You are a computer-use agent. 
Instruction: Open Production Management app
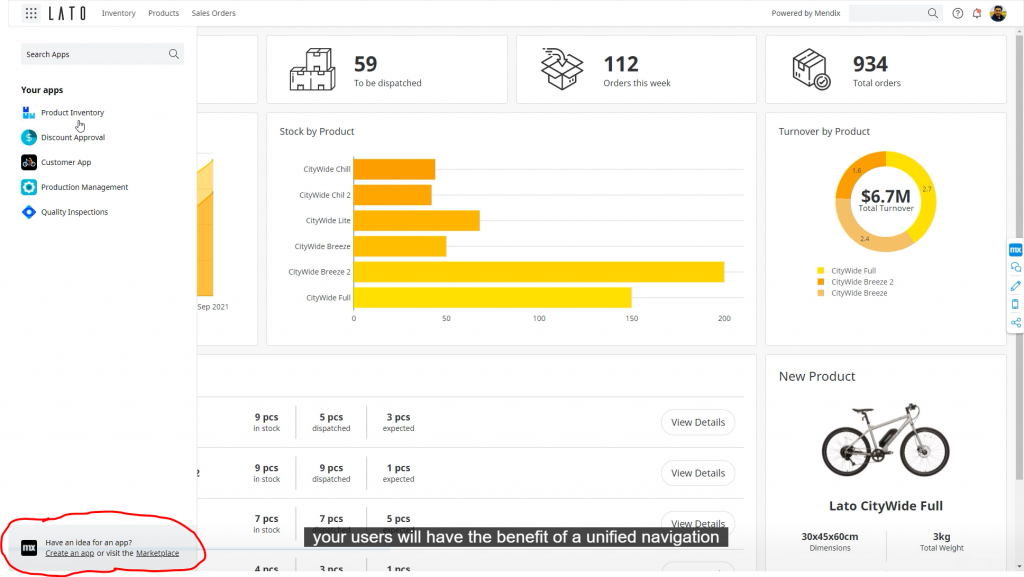pyautogui.click(x=84, y=187)
